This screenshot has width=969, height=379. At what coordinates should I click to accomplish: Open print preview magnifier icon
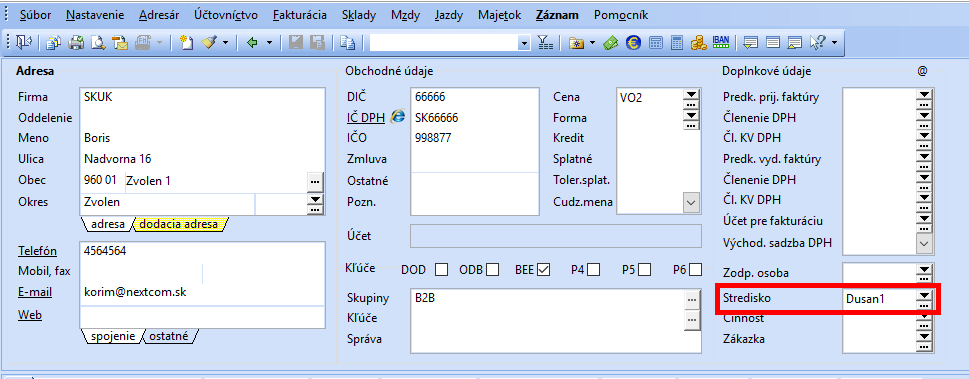pos(98,43)
